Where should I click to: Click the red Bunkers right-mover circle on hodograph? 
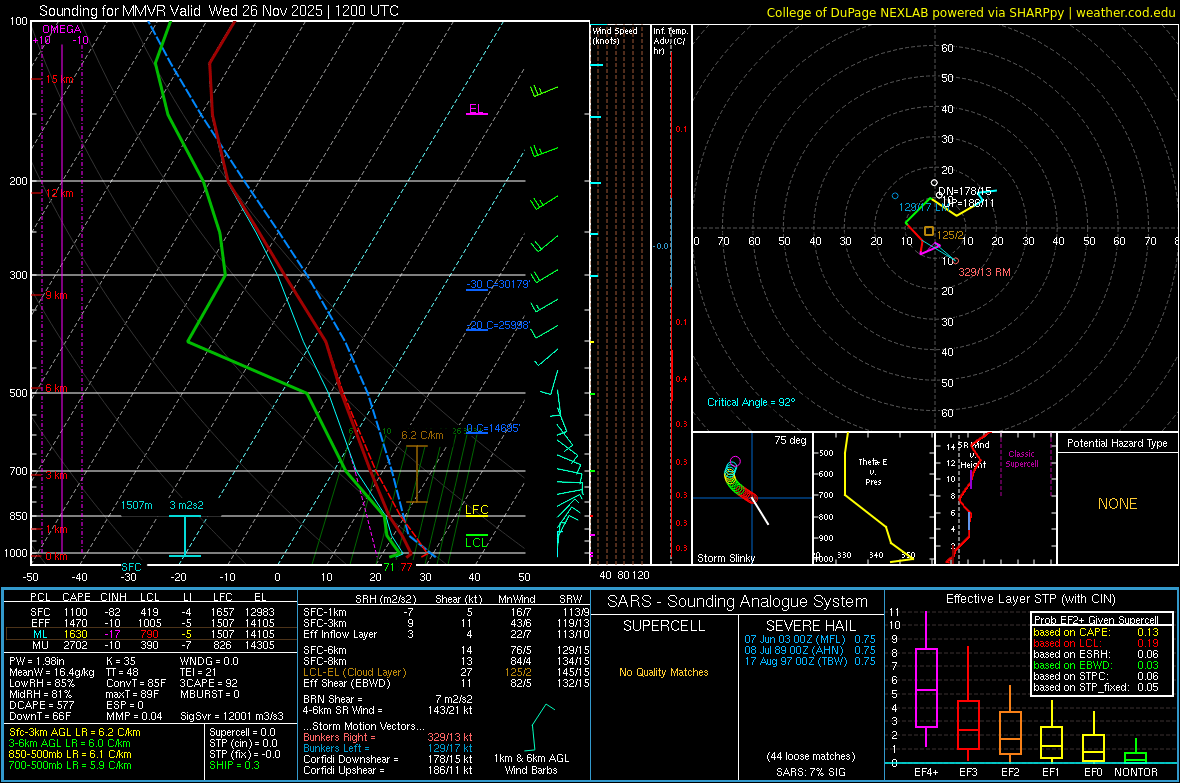955,261
